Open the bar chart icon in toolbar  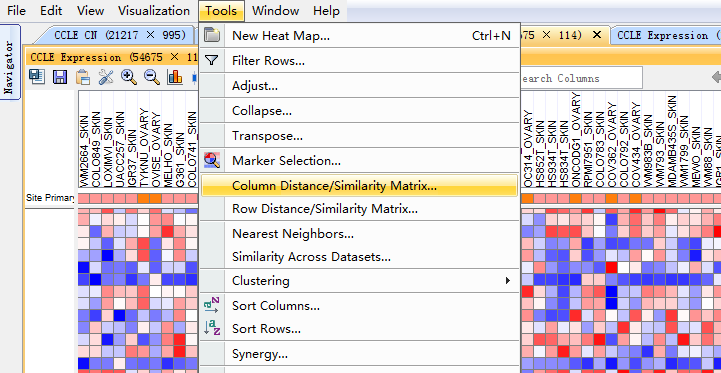point(175,76)
